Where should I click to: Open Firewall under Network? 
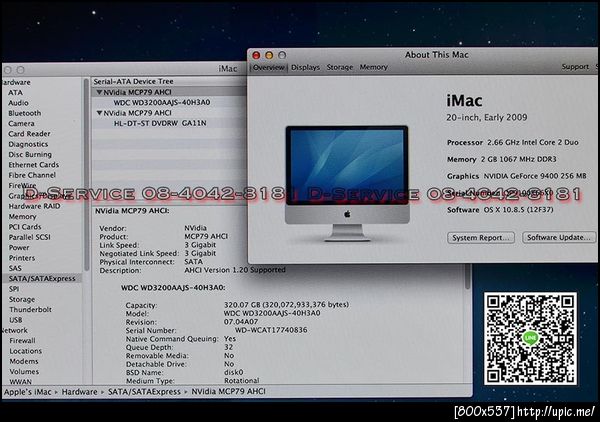coord(23,341)
